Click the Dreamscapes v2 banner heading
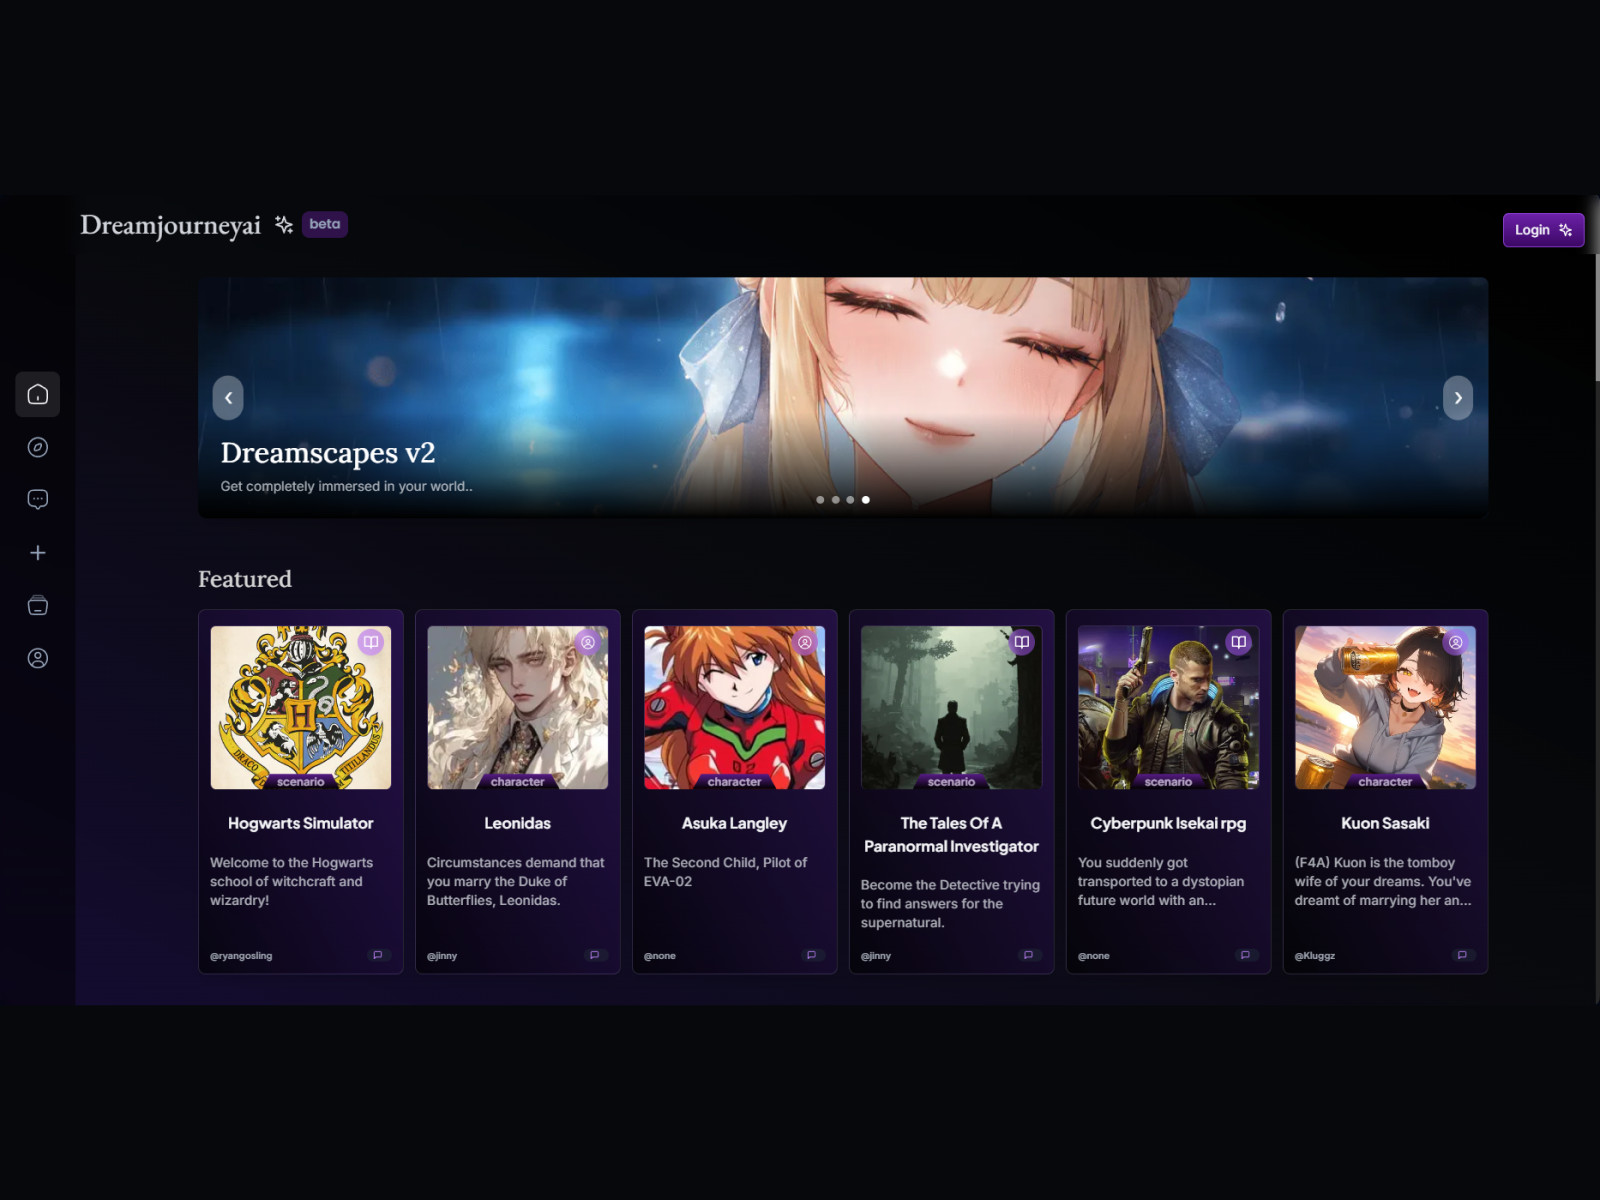1600x1200 pixels. tap(328, 453)
